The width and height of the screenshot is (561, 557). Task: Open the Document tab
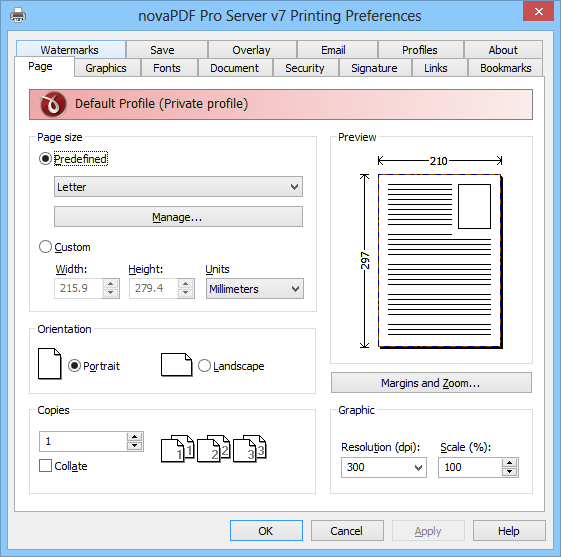click(x=235, y=68)
